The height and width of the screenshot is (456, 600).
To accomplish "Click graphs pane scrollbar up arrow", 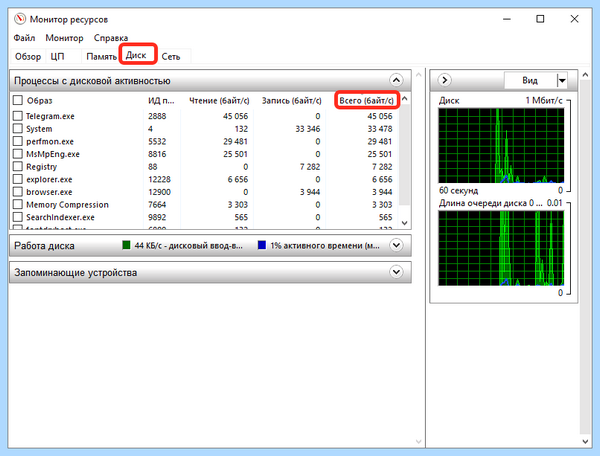I will point(585,75).
